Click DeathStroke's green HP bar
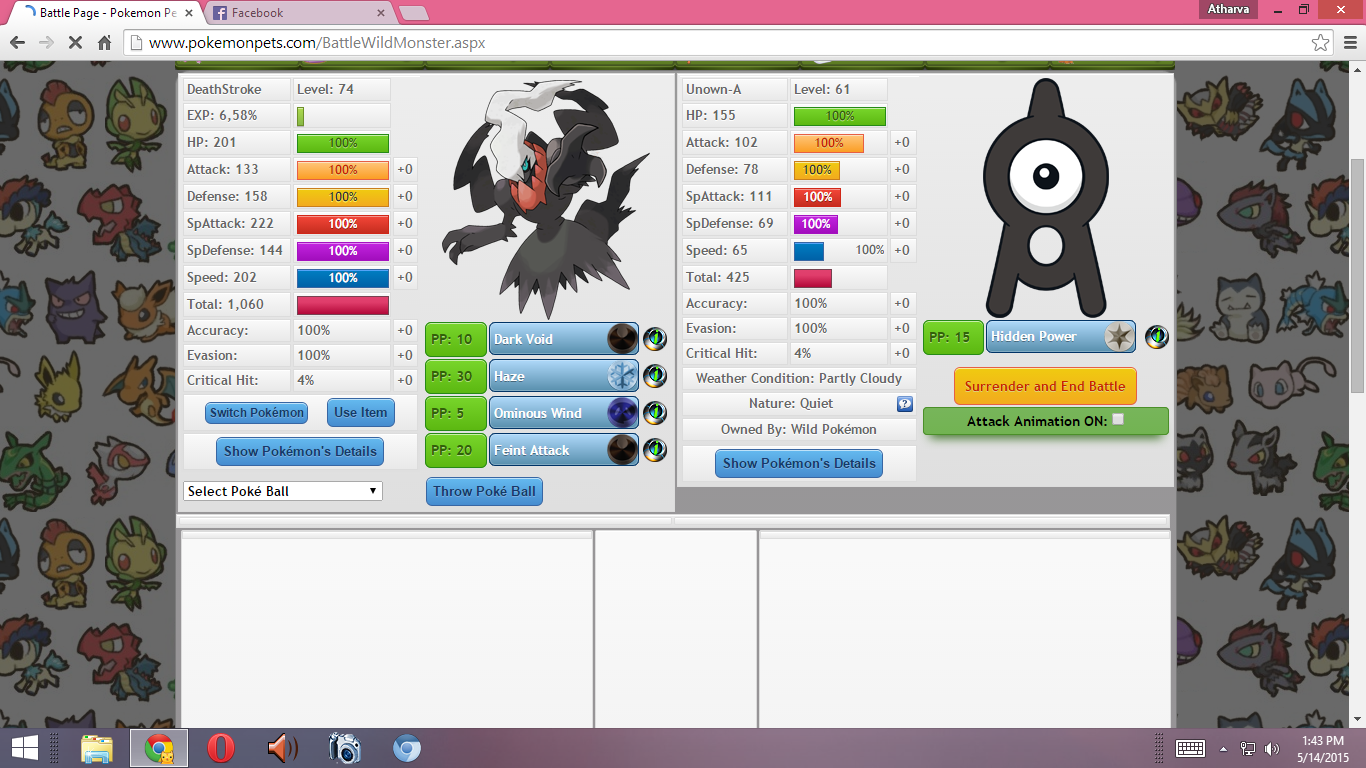The height and width of the screenshot is (768, 1366). pyautogui.click(x=342, y=143)
